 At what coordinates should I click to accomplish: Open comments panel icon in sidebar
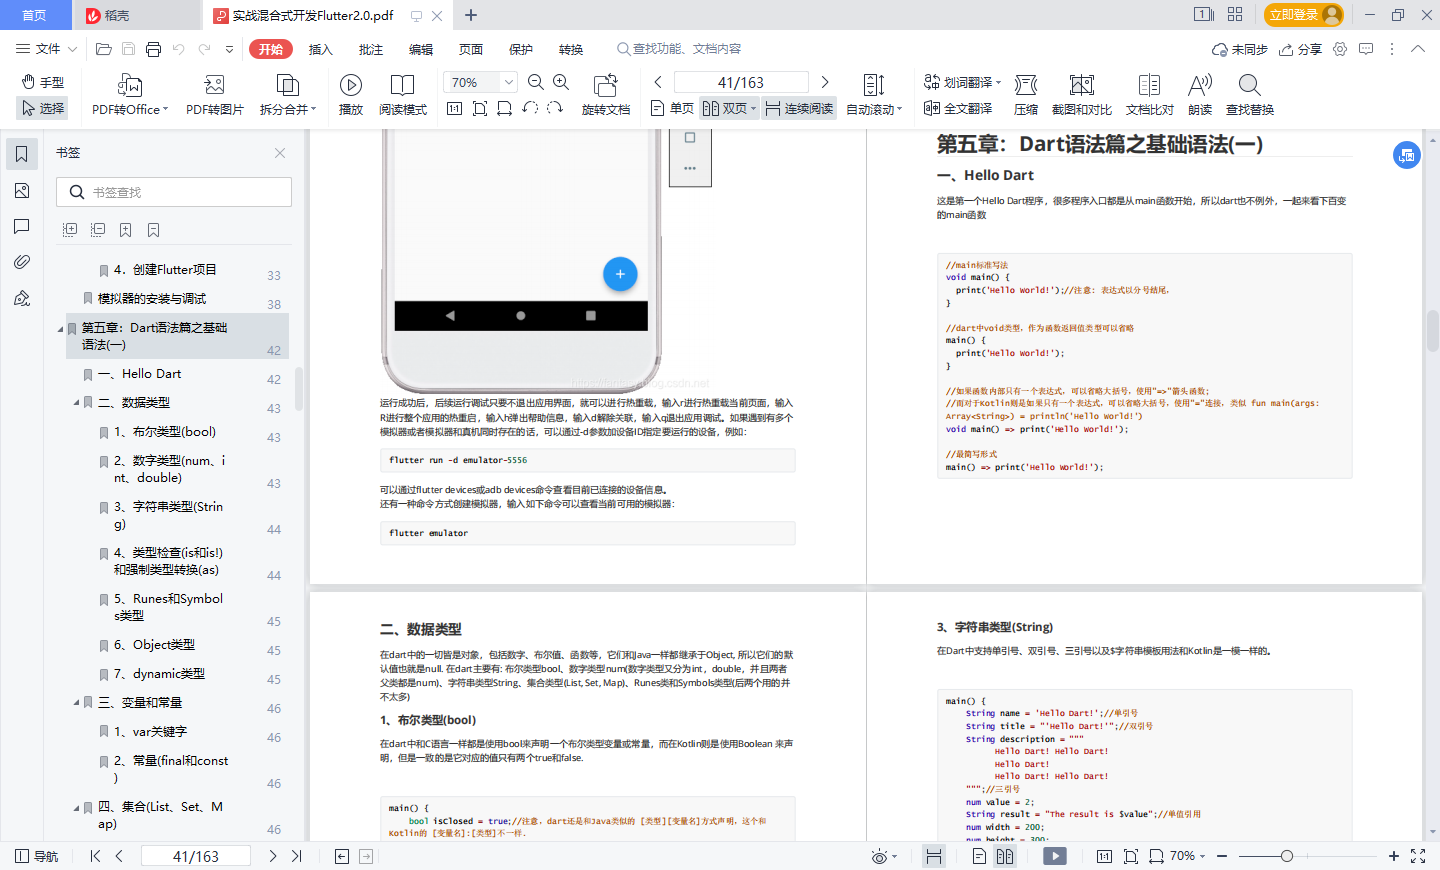pyautogui.click(x=22, y=226)
